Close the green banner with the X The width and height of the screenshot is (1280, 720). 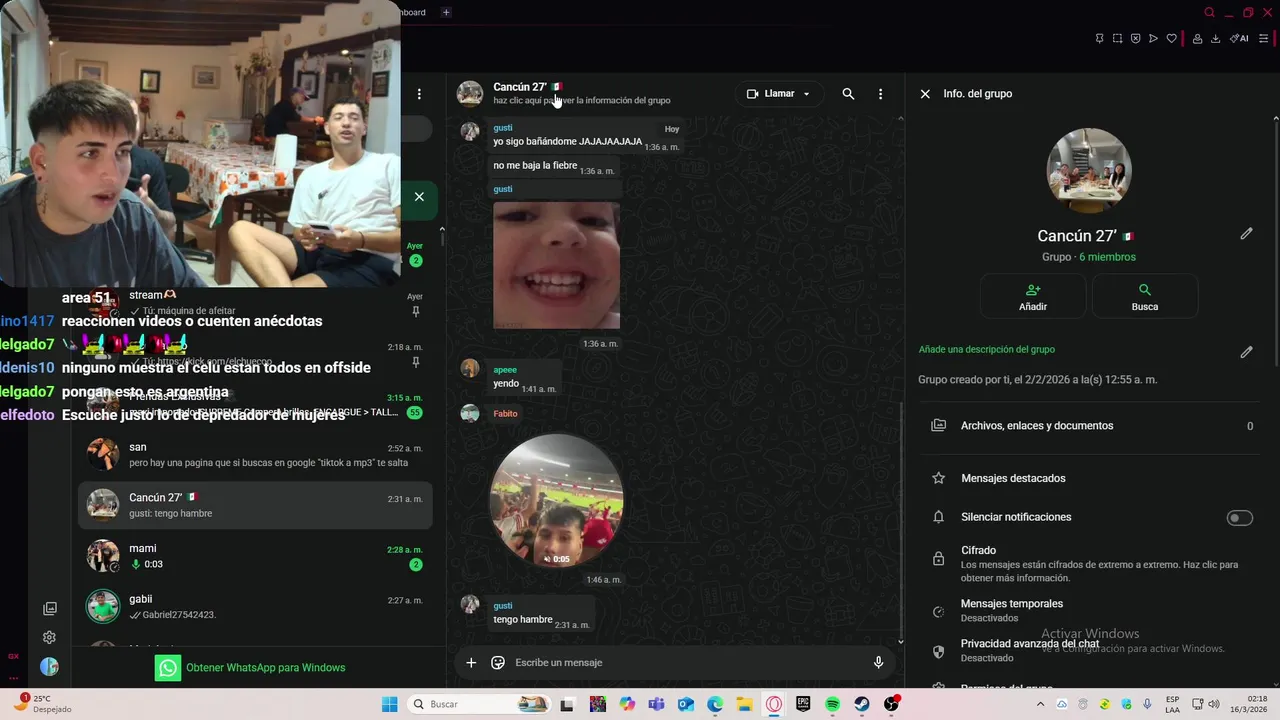[x=419, y=197]
